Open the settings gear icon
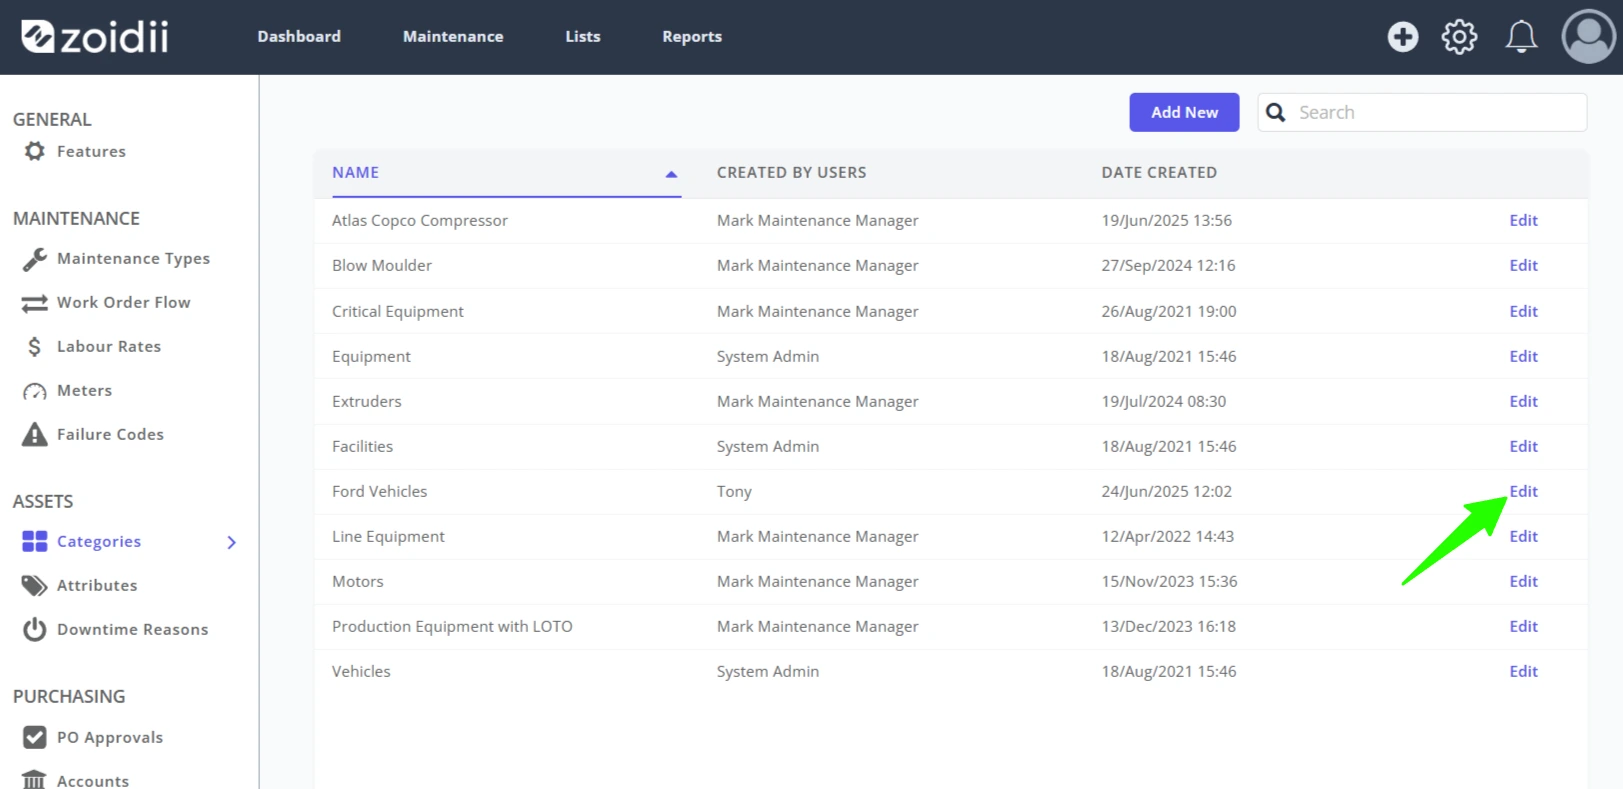1623x789 pixels. 1459,37
